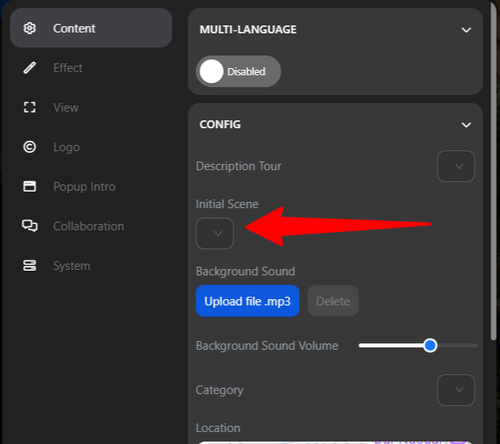Click the Background Sound Volume slider handle
The height and width of the screenshot is (444, 500).
[x=430, y=345]
